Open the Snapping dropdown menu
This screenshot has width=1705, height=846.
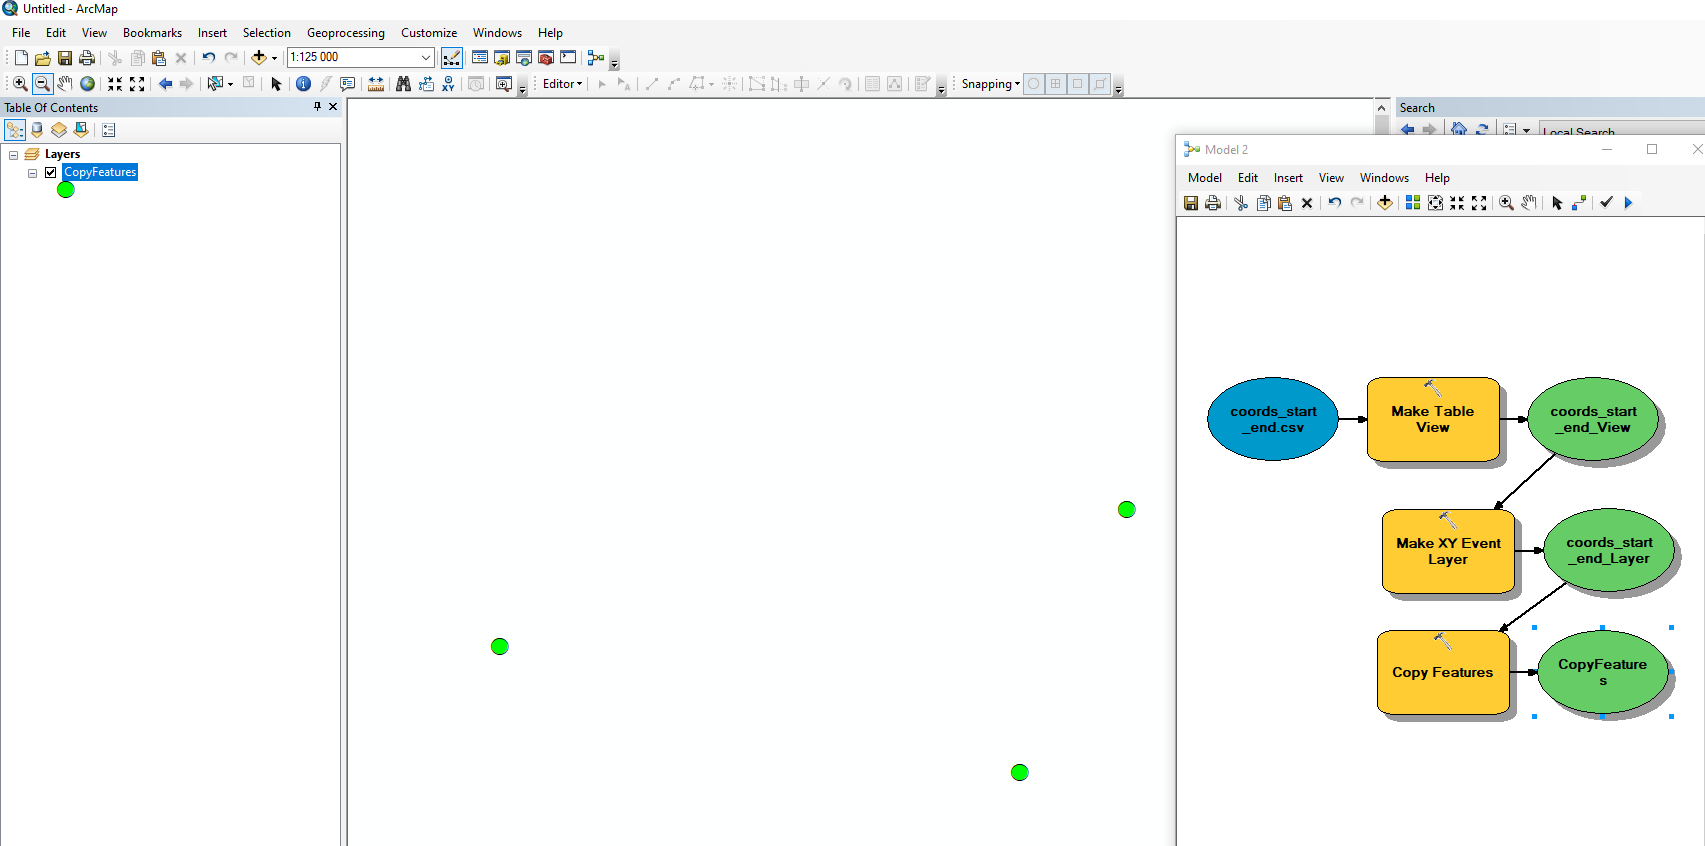pyautogui.click(x=991, y=84)
